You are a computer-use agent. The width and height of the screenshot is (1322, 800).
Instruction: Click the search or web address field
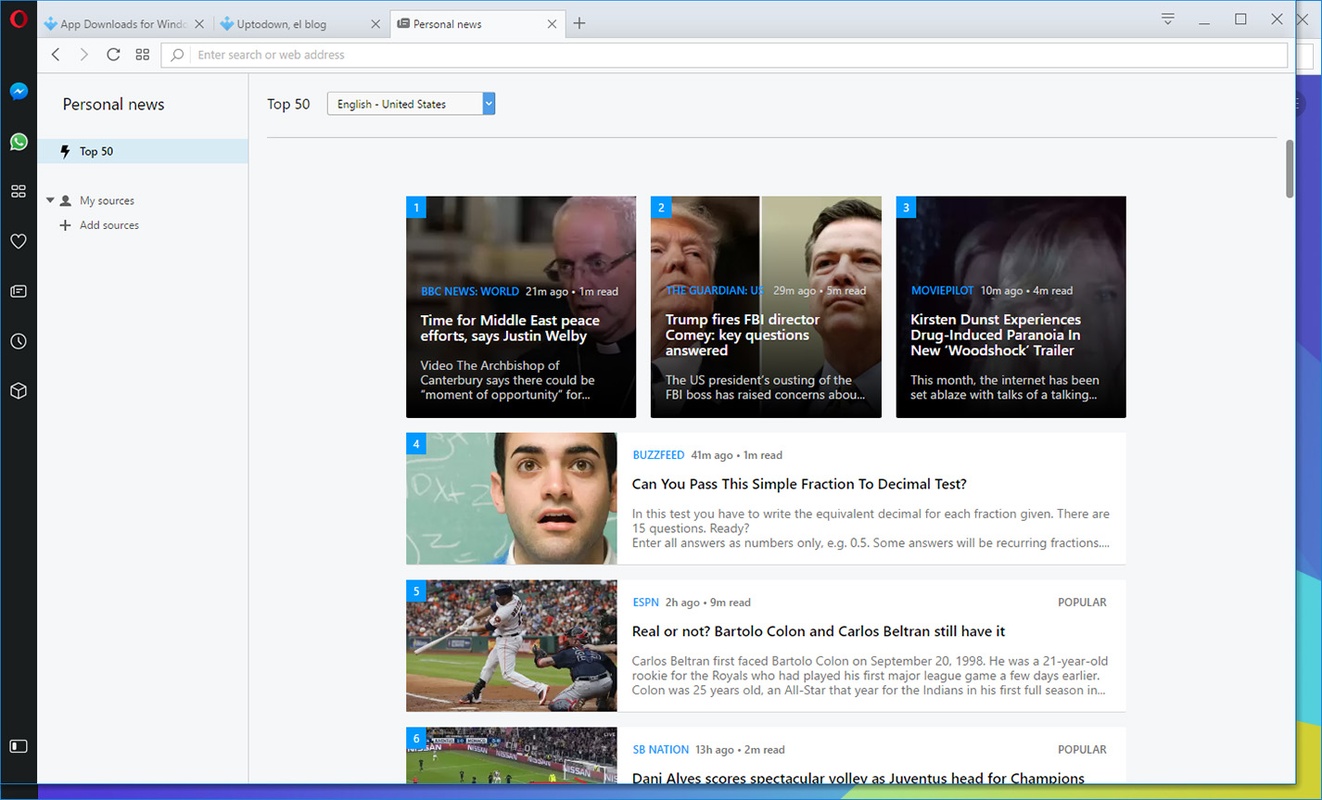(730, 55)
